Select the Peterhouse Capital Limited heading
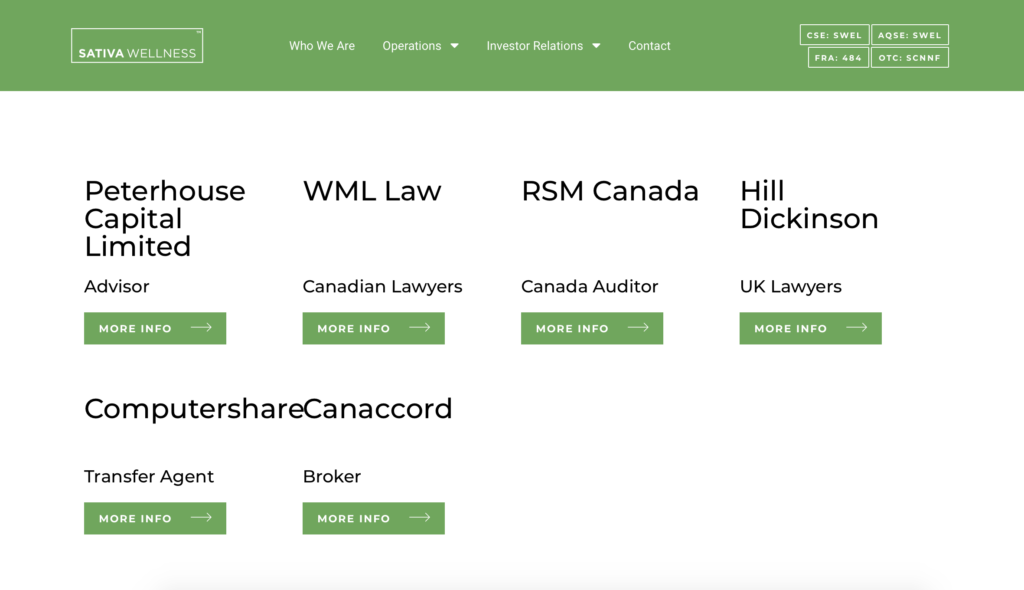This screenshot has height=590, width=1024. point(165,219)
